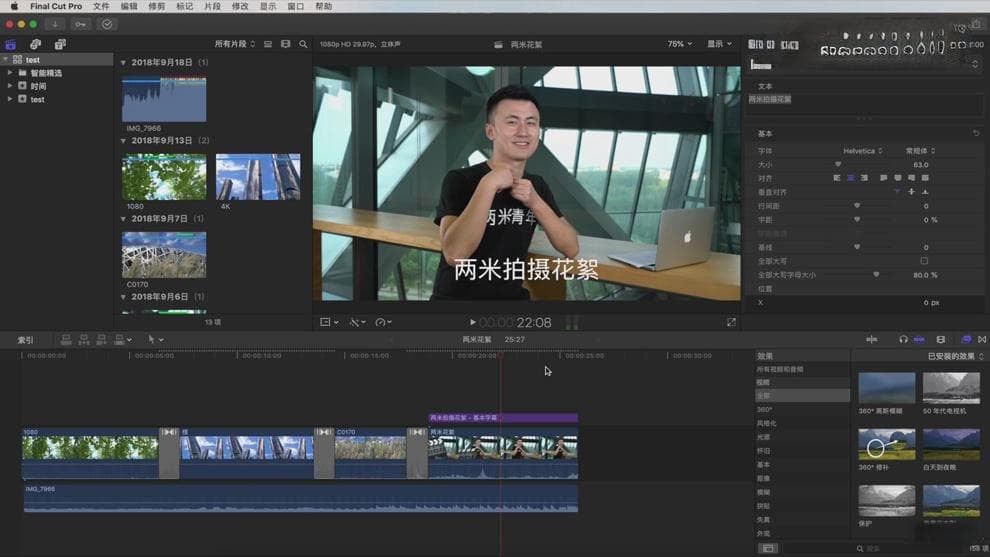This screenshot has height=557, width=990.
Task: Open the Helvetica font dropdown
Action: click(x=862, y=151)
